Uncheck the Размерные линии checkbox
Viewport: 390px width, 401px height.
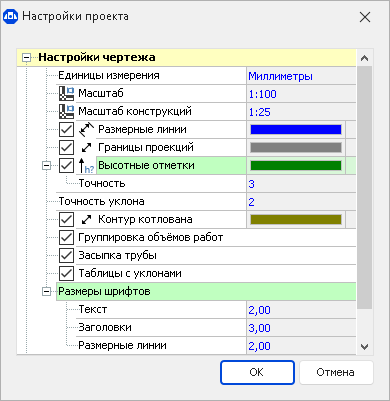pos(66,130)
